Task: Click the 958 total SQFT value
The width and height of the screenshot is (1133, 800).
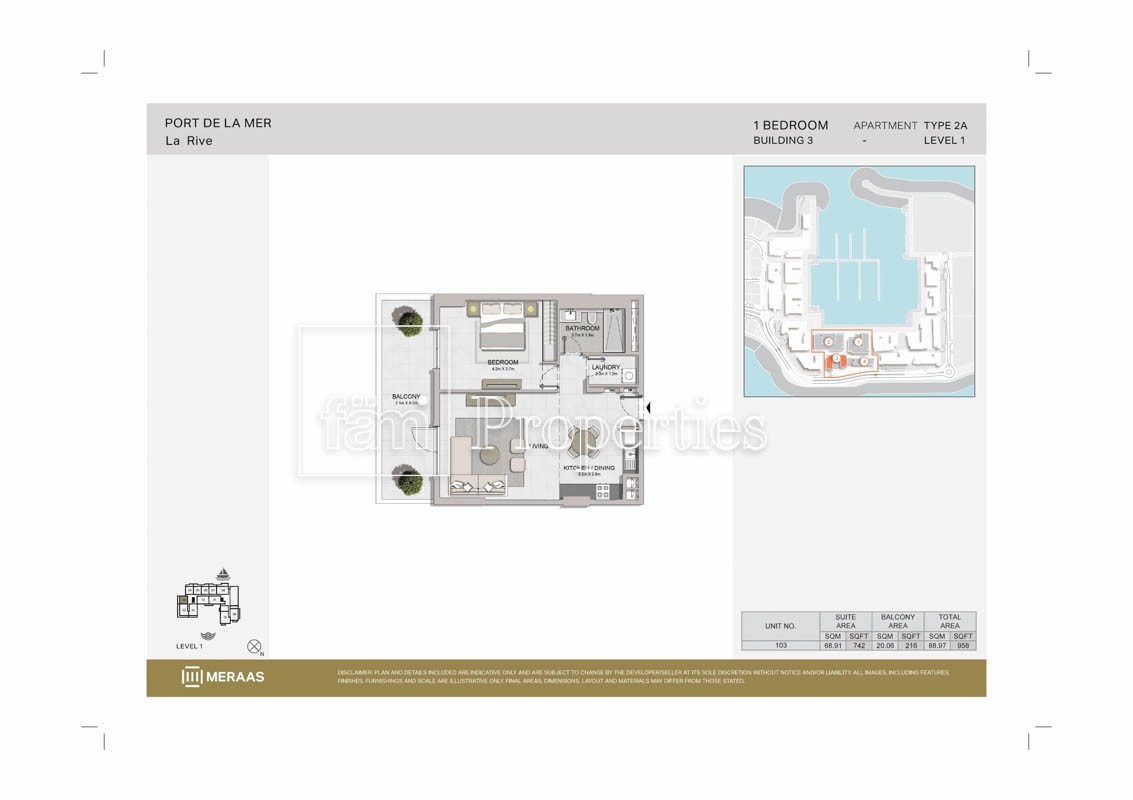Action: click(962, 645)
